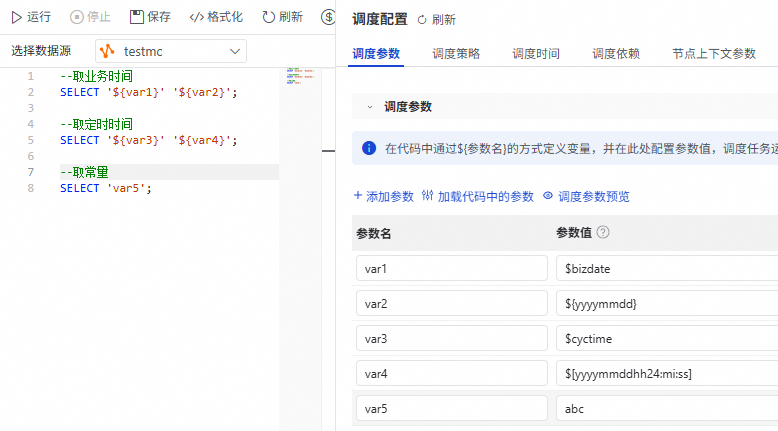Click the 参数值 column header
Screen dimensions: 778x431
tap(574, 232)
